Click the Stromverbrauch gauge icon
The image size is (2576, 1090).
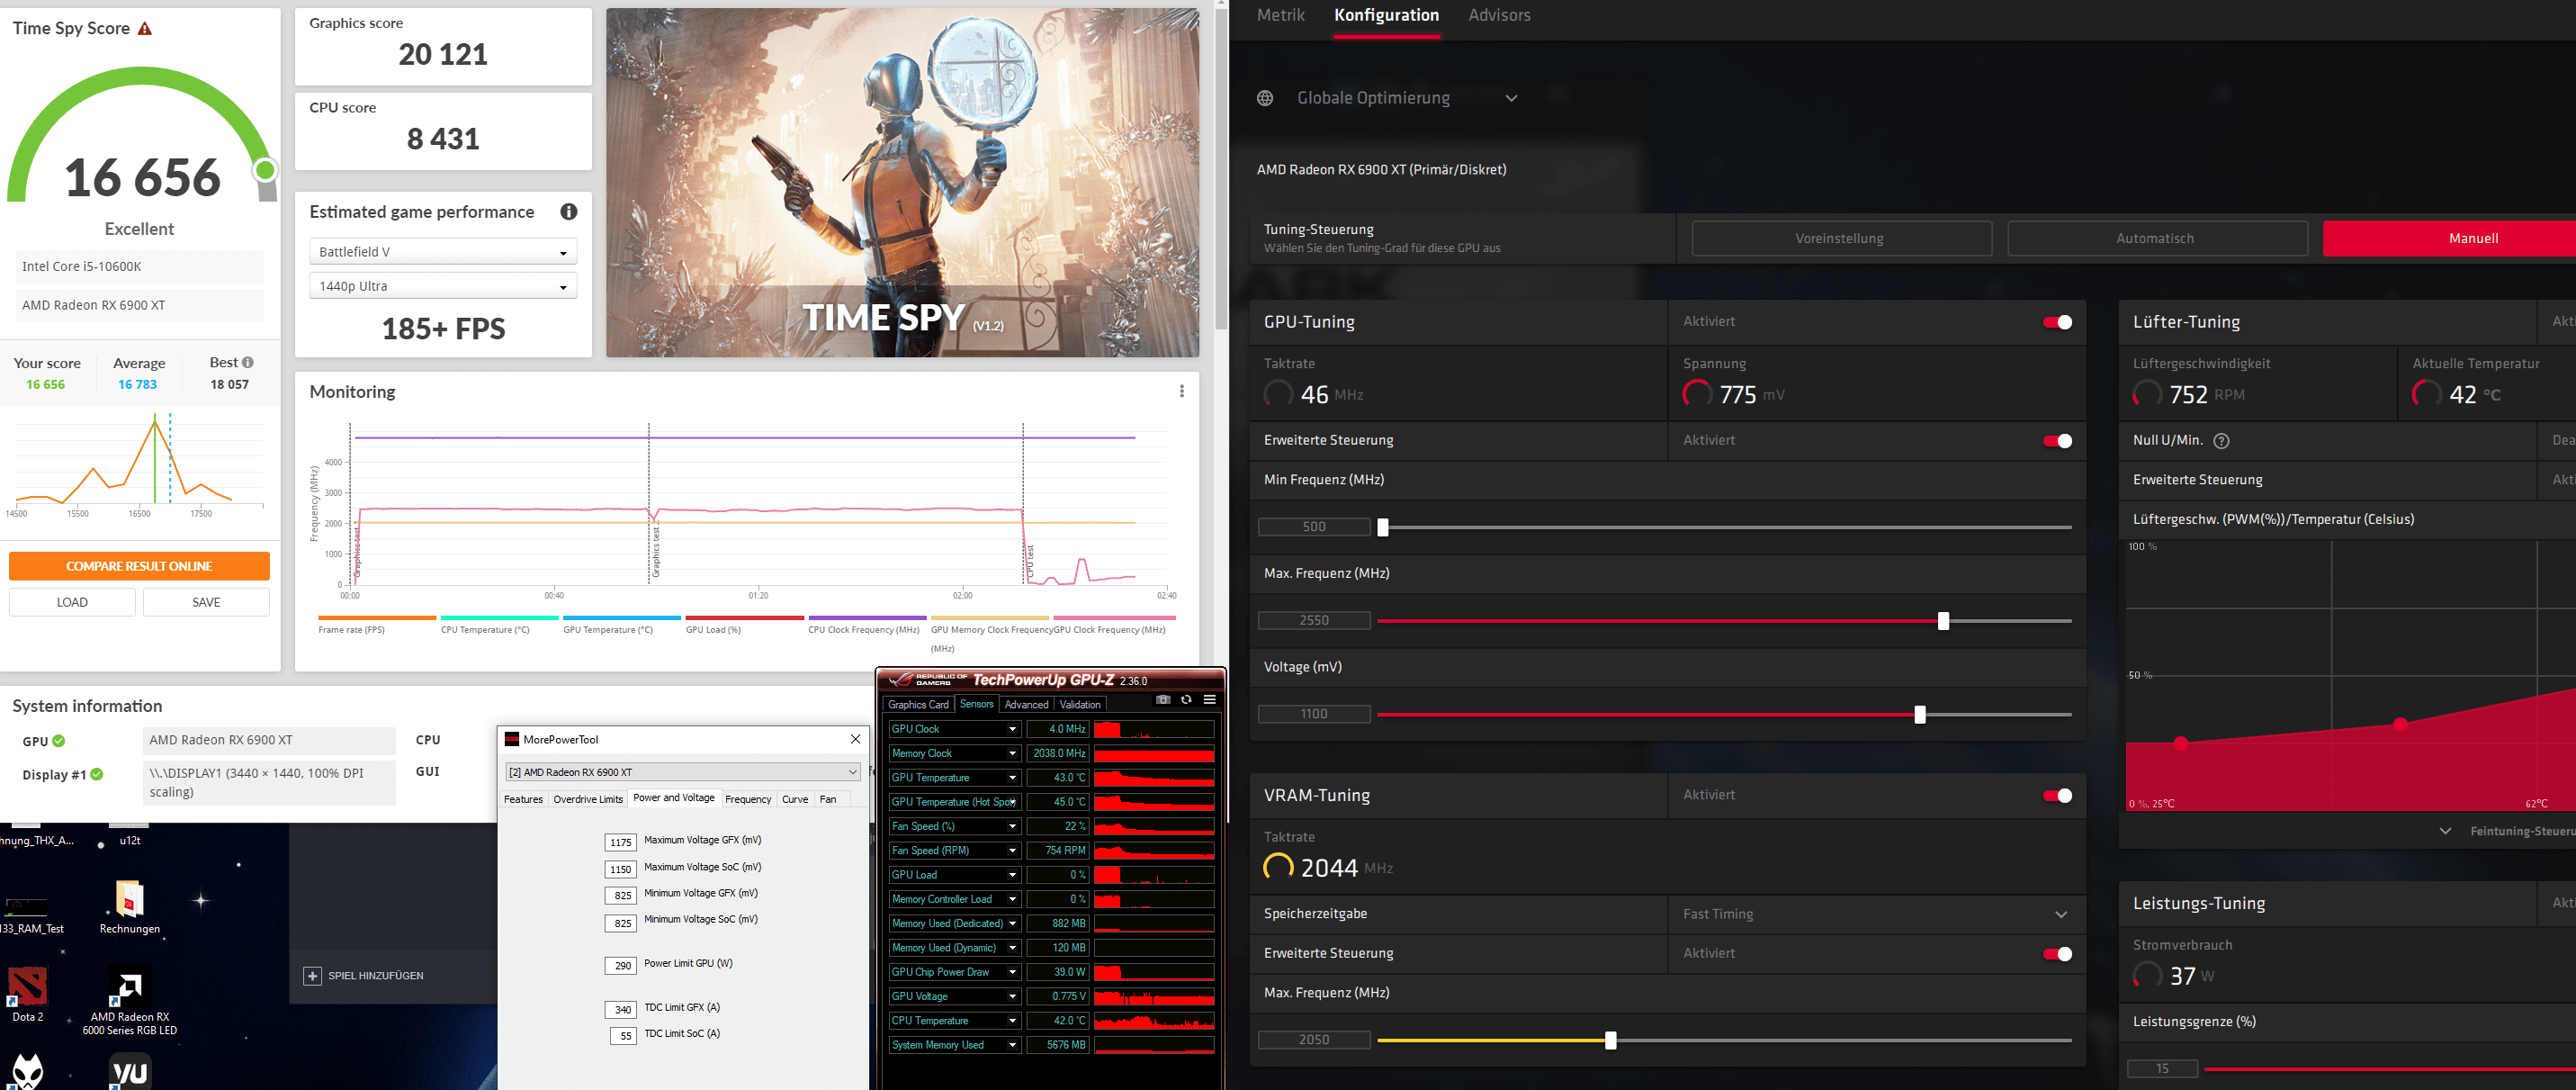point(2147,975)
